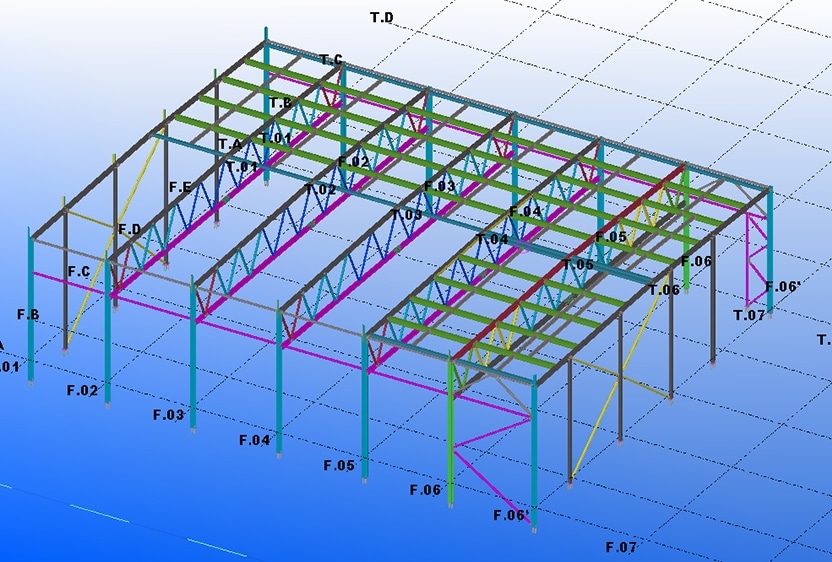832x562 pixels.
Task: Click the T.C grid line label
Action: click(331, 61)
